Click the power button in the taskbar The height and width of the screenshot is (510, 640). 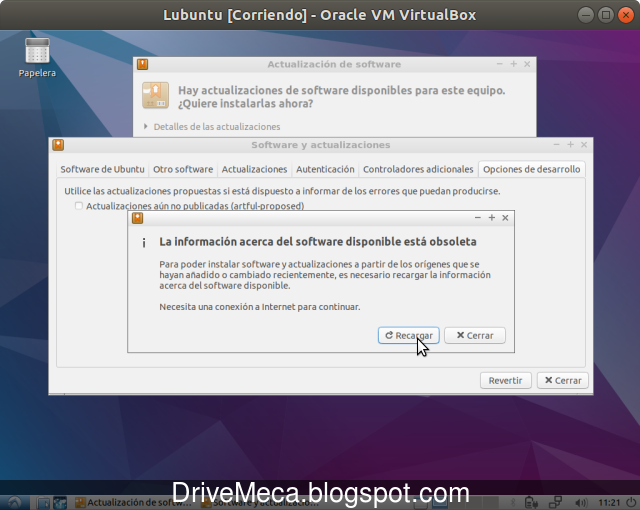(x=631, y=503)
